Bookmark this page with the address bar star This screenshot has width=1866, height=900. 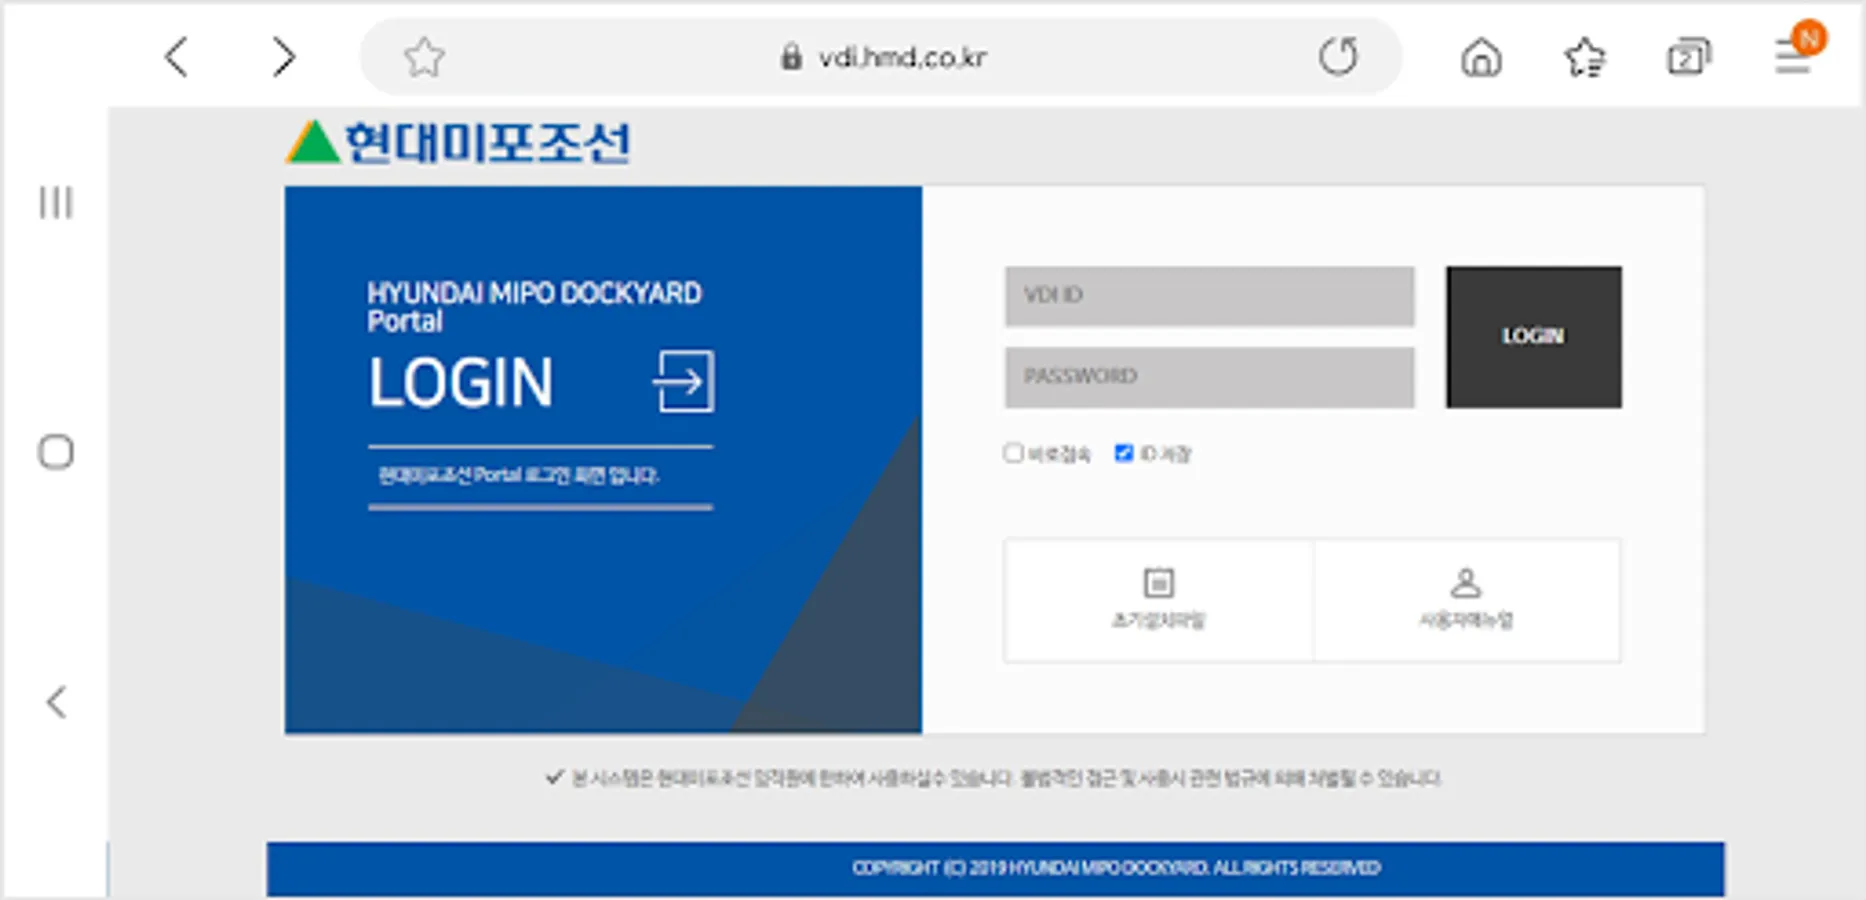click(x=424, y=57)
